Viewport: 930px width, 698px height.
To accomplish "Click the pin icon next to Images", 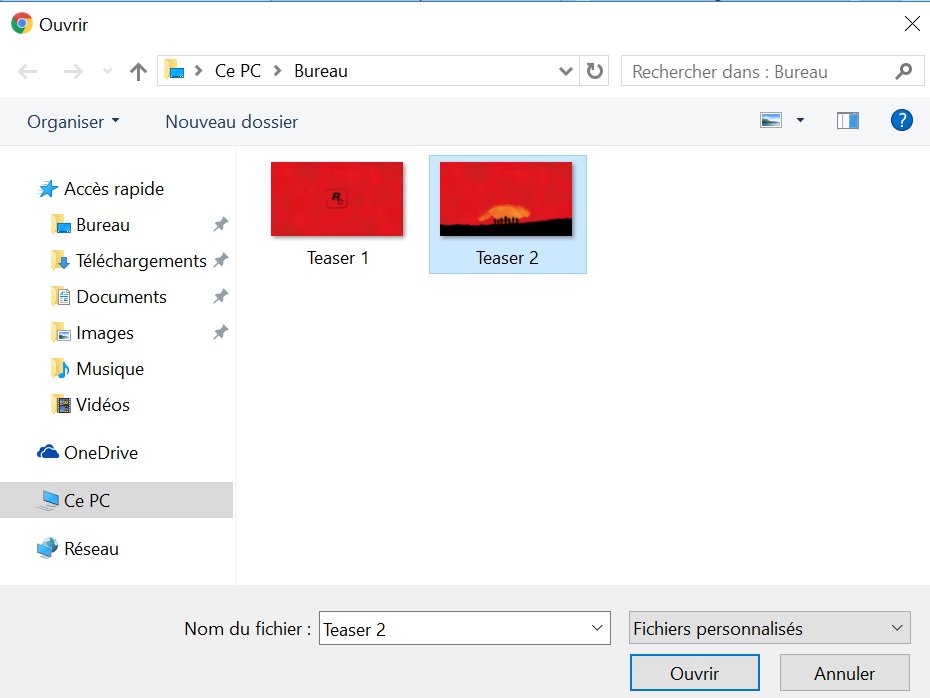I will [x=221, y=332].
